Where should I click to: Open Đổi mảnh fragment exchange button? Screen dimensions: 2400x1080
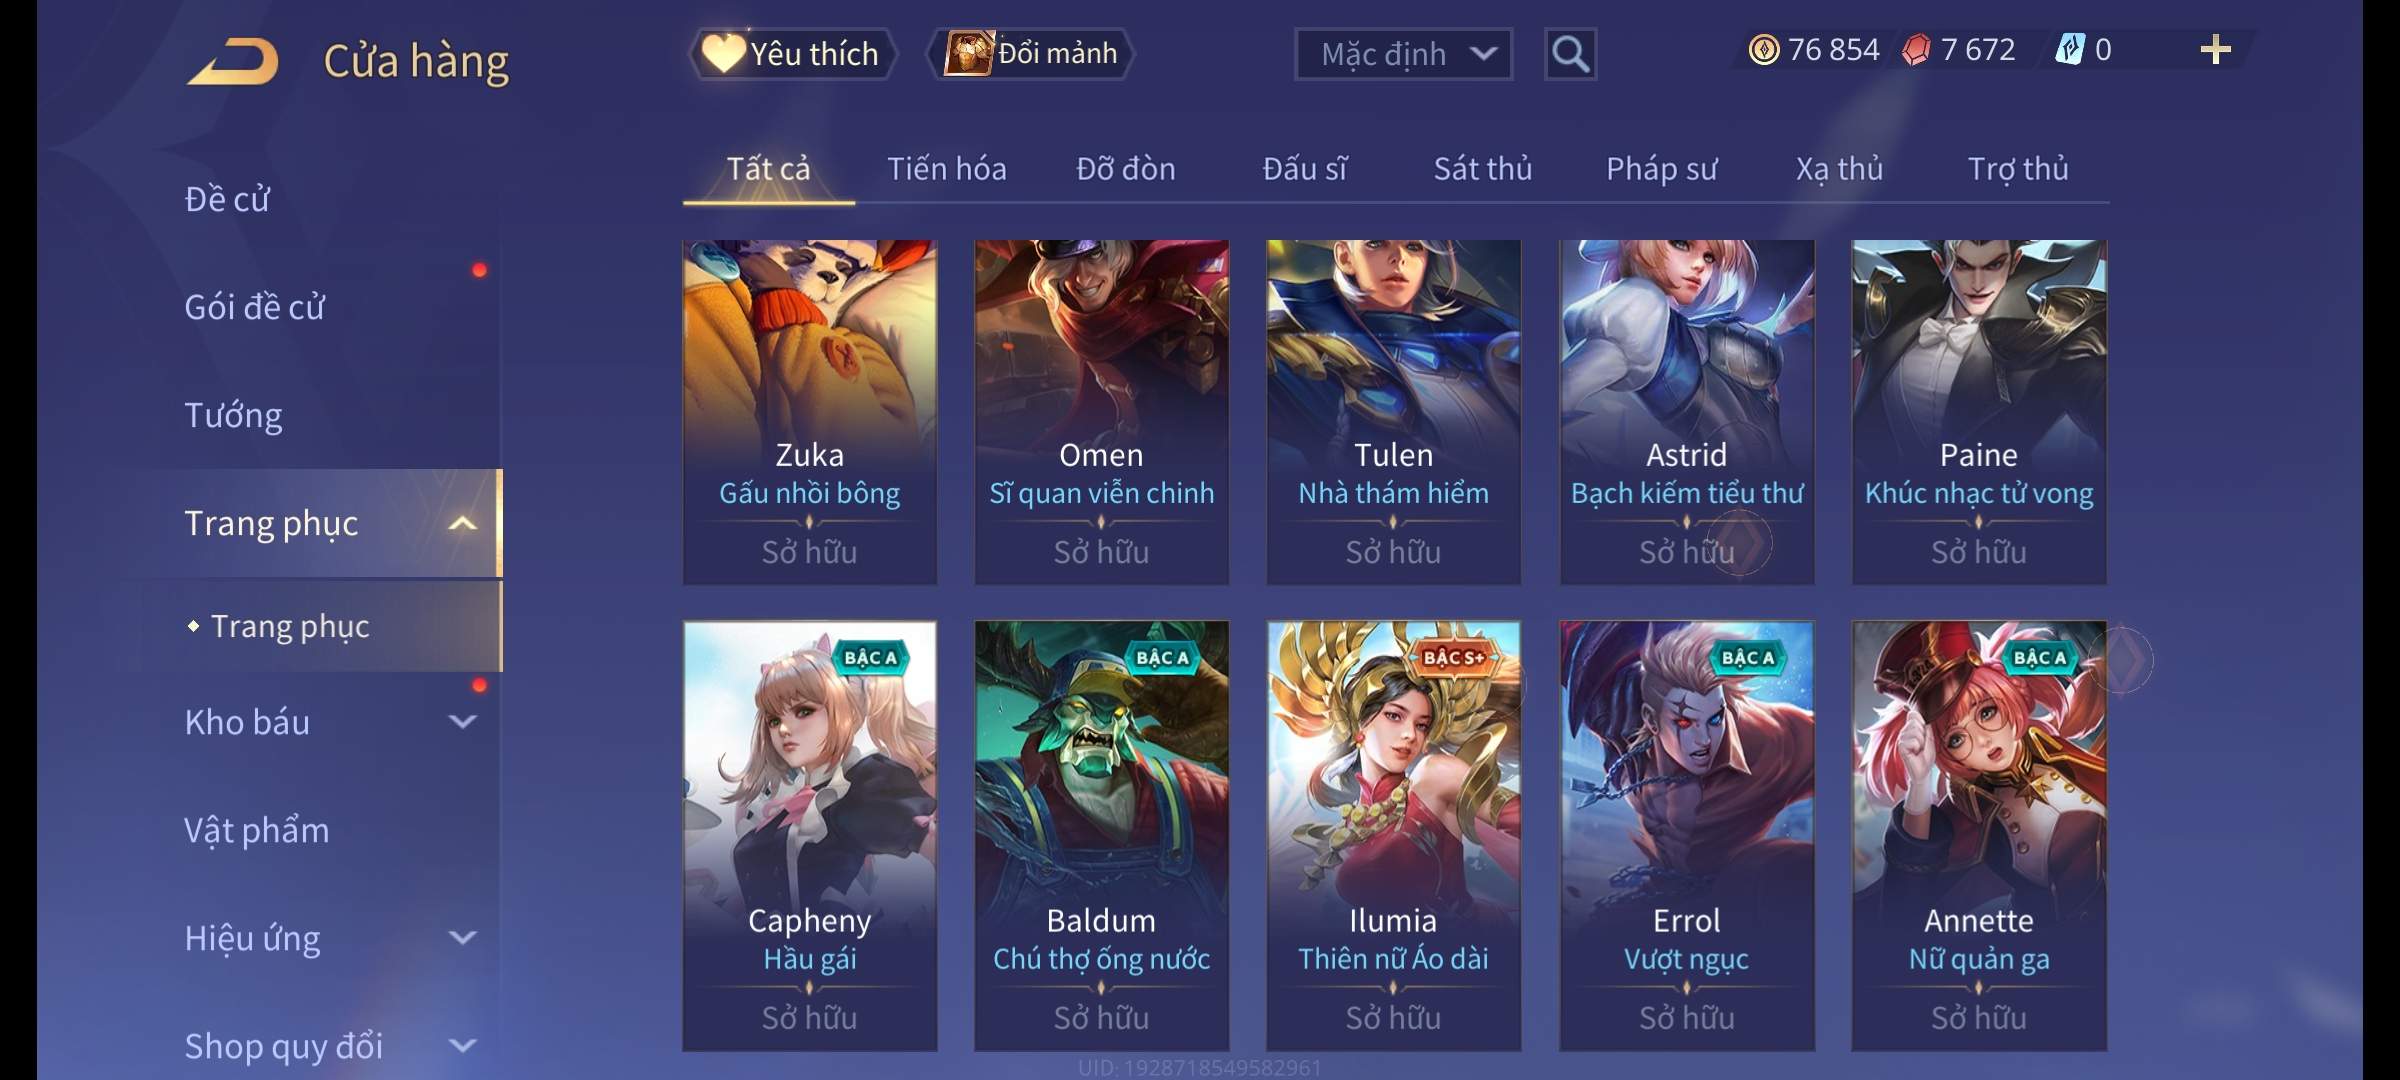[x=1031, y=54]
